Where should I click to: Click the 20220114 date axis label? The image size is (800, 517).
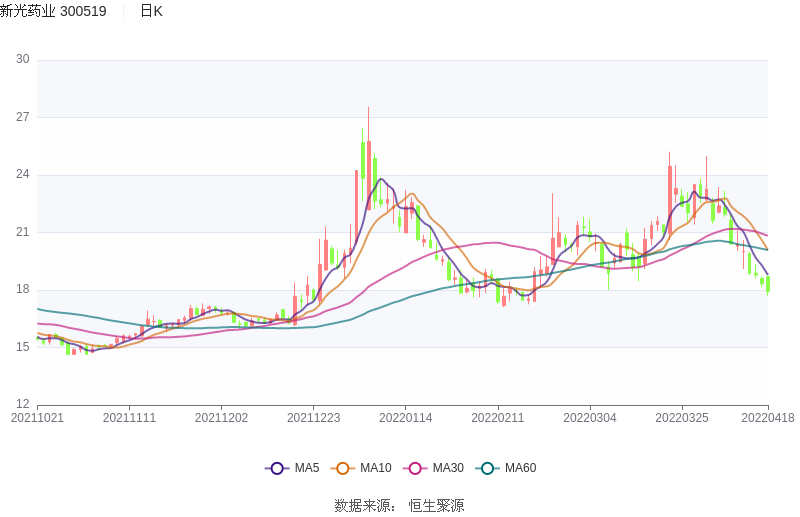pyautogui.click(x=405, y=418)
